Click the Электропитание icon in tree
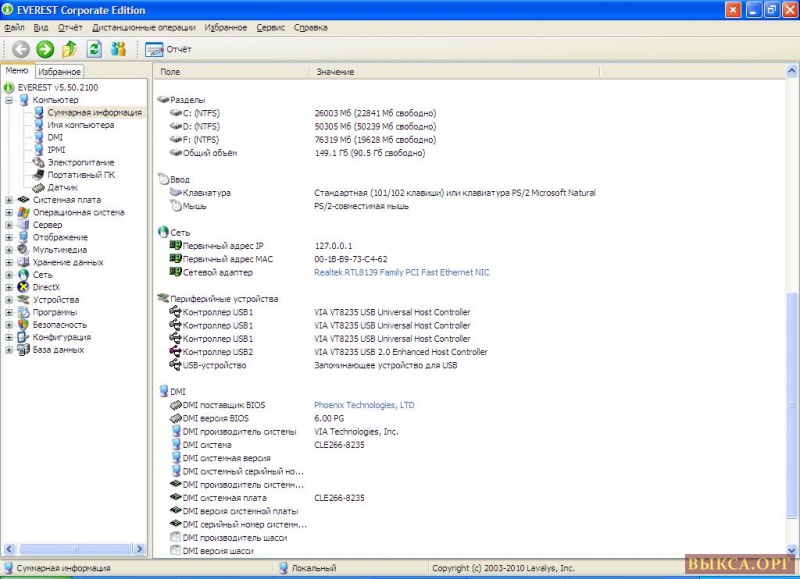The image size is (800, 579). click(38, 162)
